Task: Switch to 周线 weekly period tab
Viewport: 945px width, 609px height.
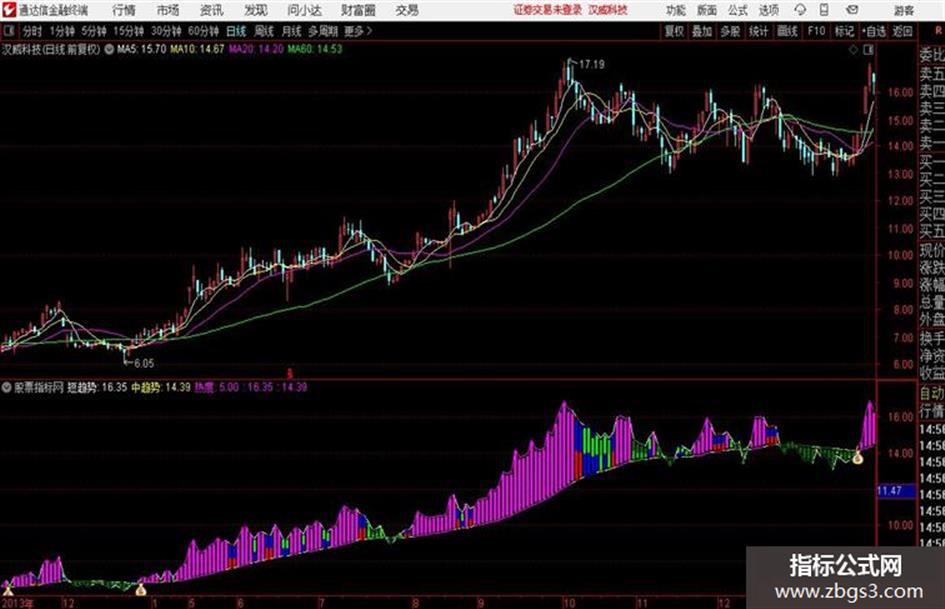Action: pyautogui.click(x=264, y=31)
